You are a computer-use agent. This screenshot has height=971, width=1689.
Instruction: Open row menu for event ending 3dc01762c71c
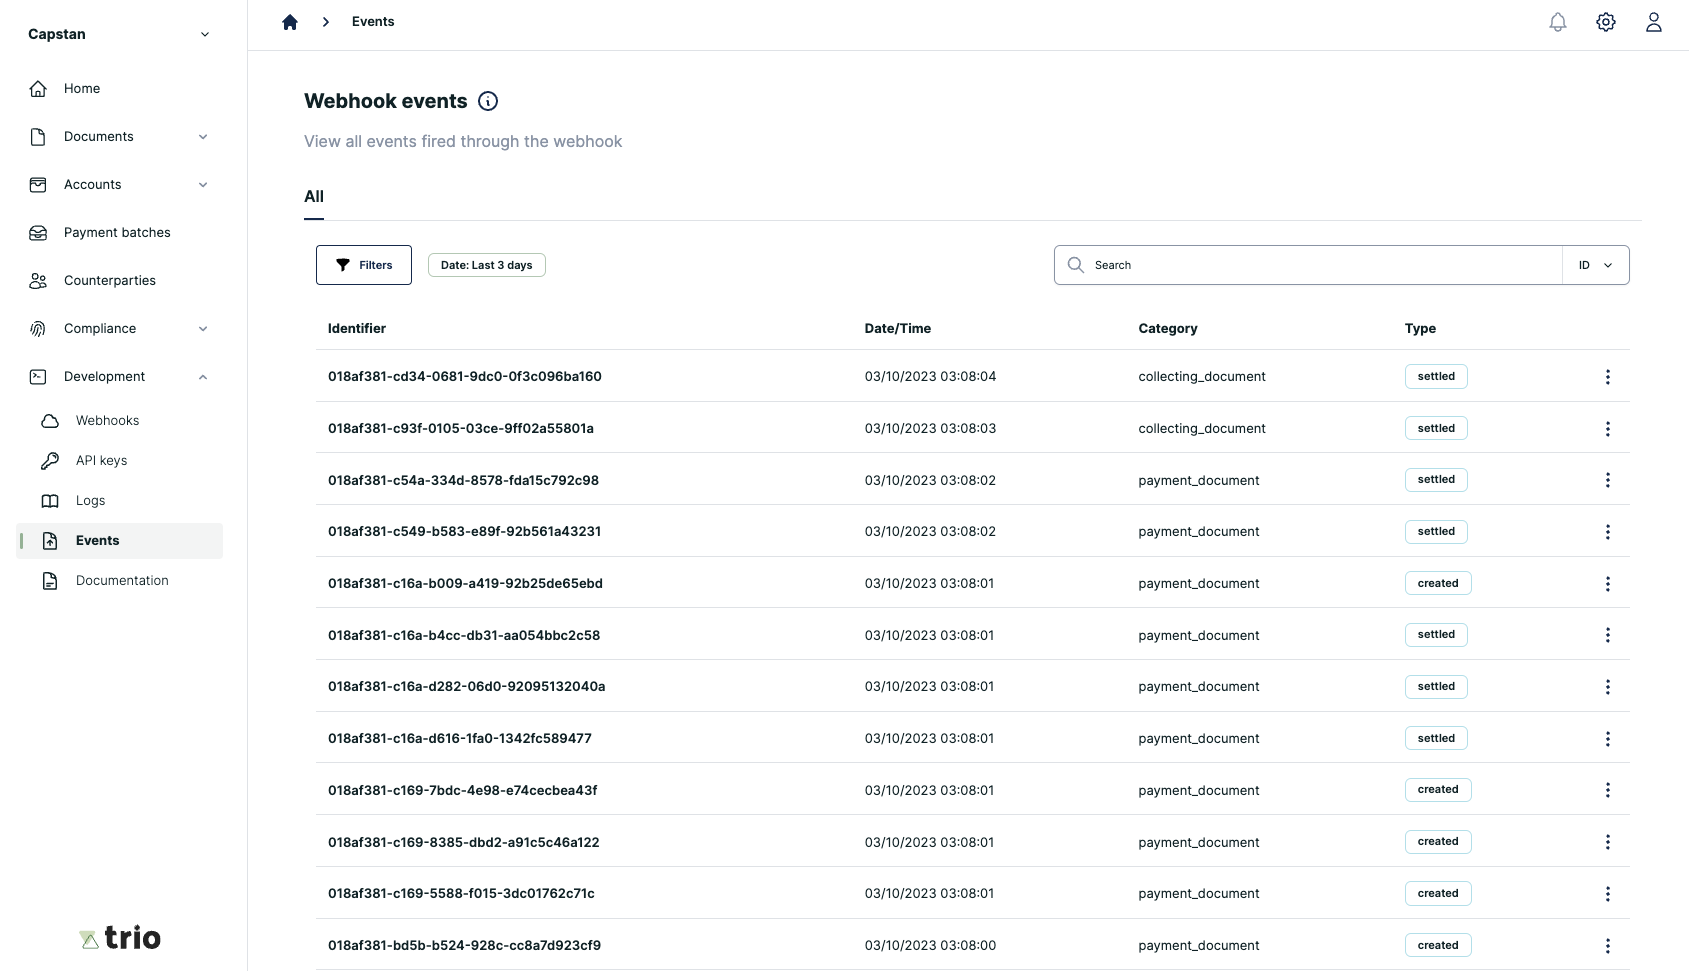tap(1608, 894)
